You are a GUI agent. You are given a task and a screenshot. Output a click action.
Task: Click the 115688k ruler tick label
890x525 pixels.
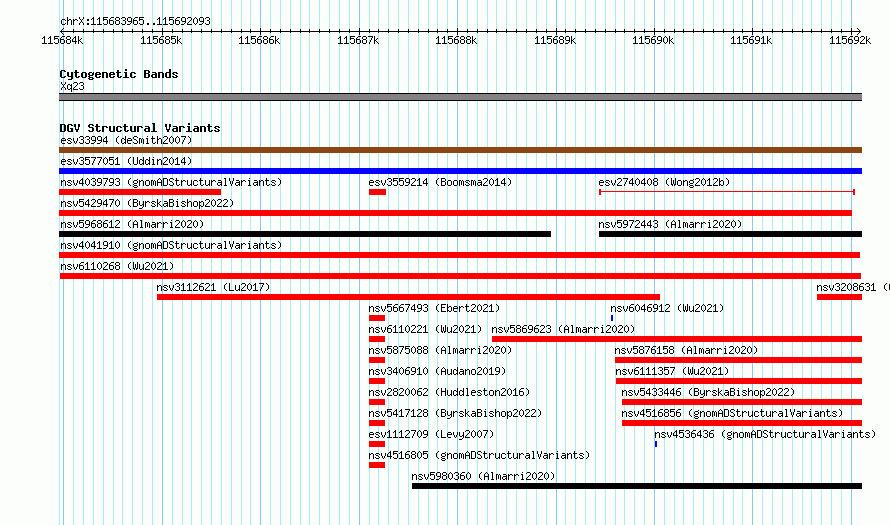coord(456,40)
